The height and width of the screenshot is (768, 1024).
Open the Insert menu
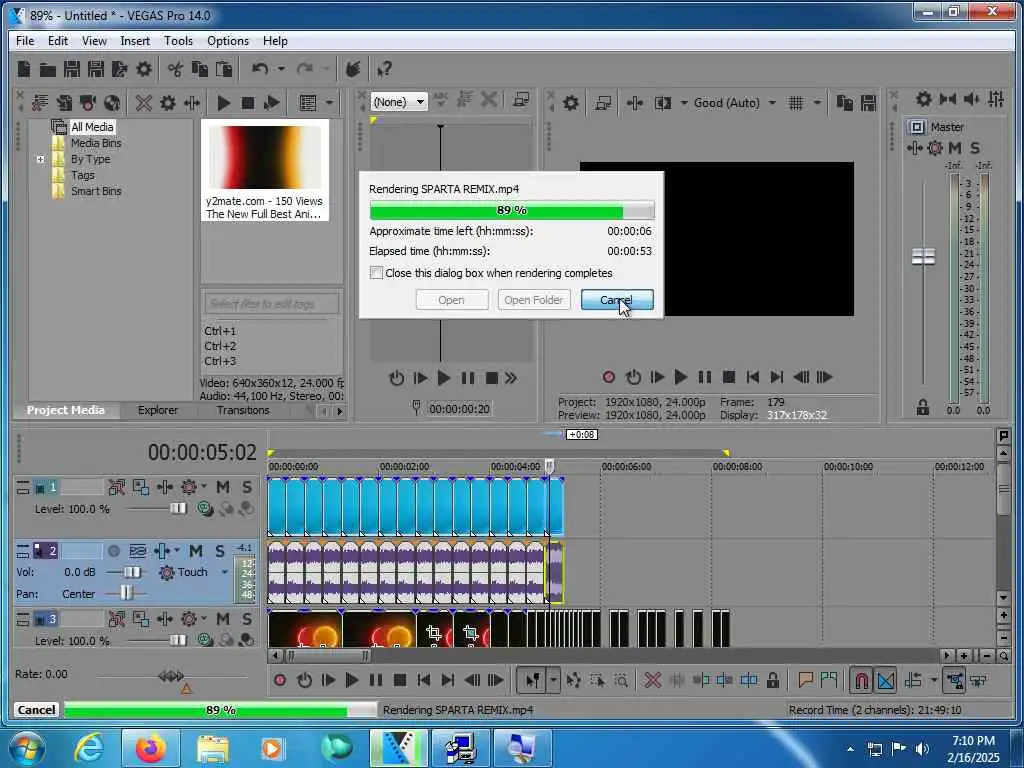tap(135, 40)
